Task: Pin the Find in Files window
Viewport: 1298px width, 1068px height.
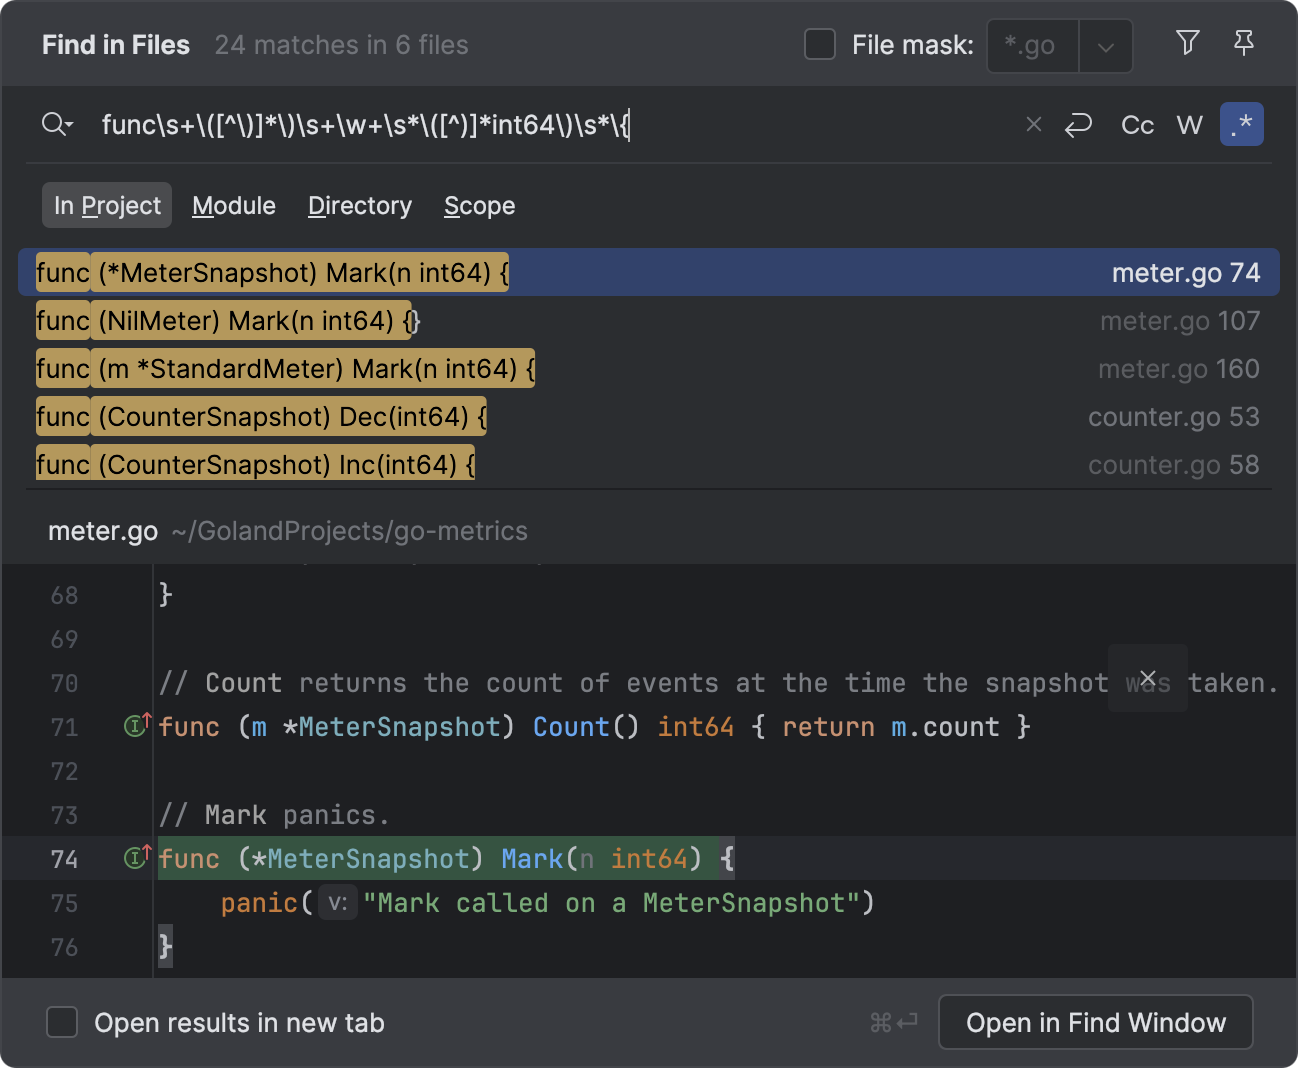Action: (1243, 43)
